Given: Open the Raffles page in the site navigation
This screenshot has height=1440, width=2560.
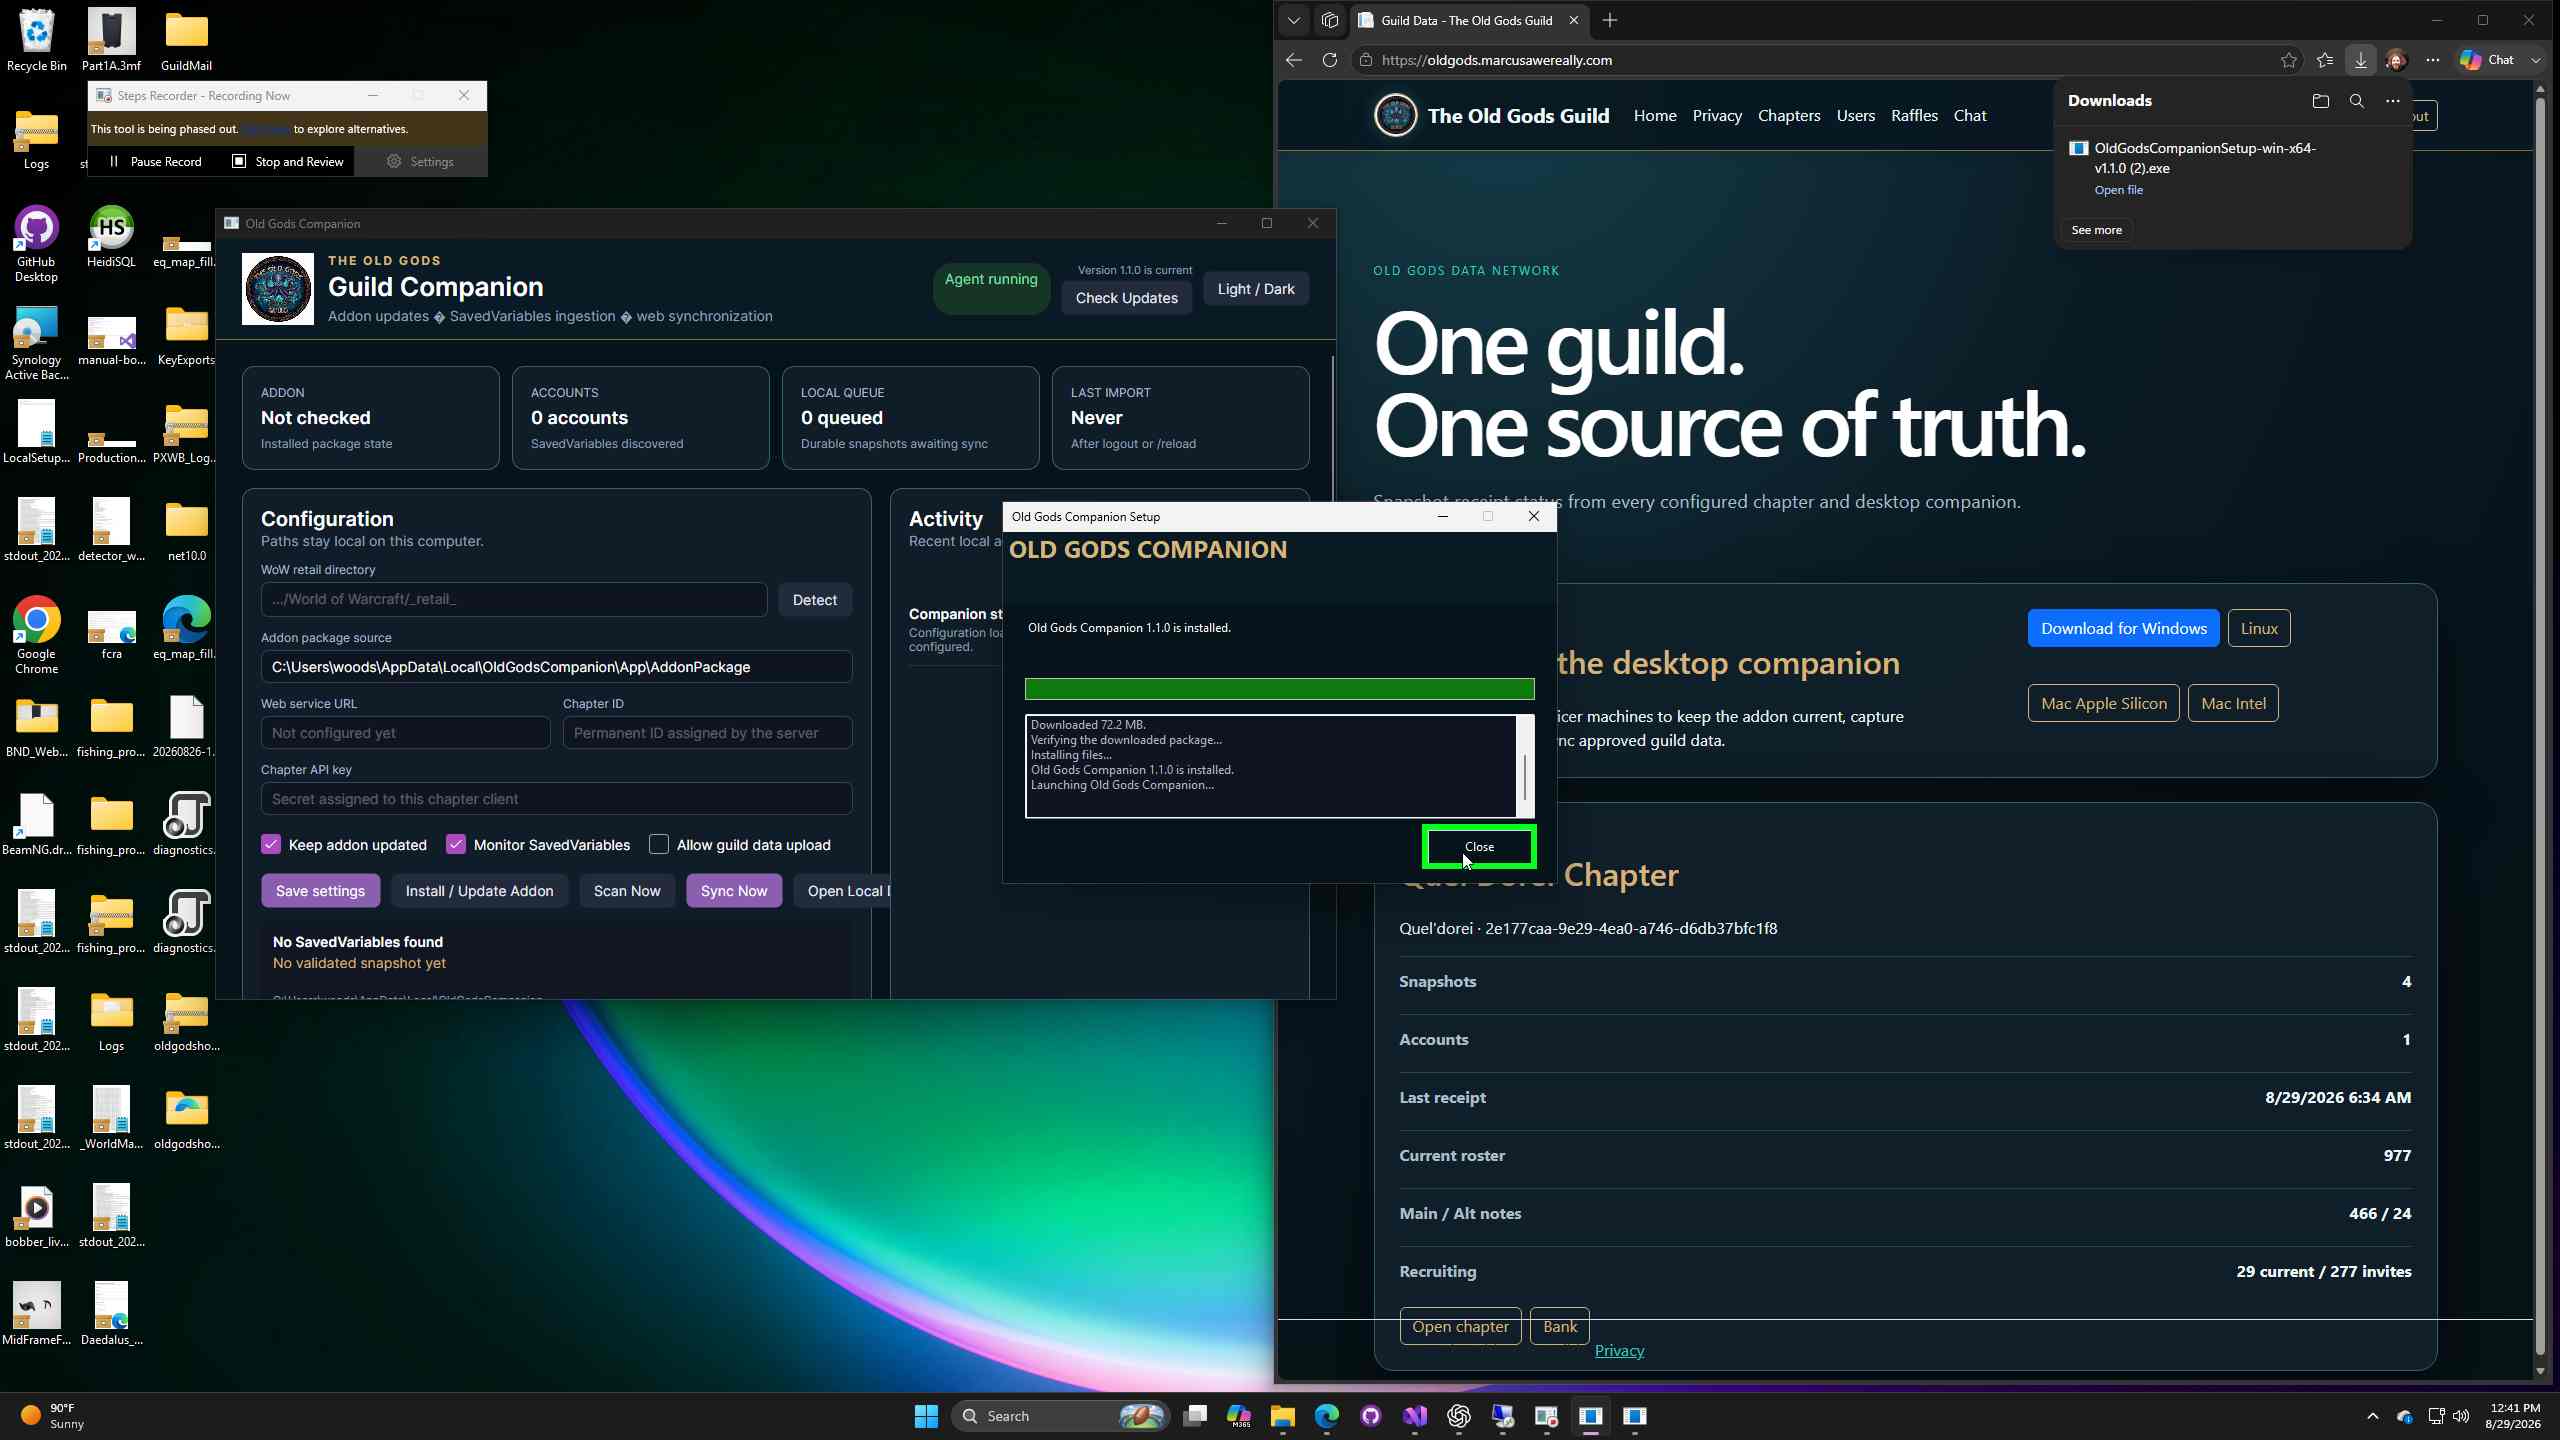Looking at the screenshot, I should coord(1914,116).
